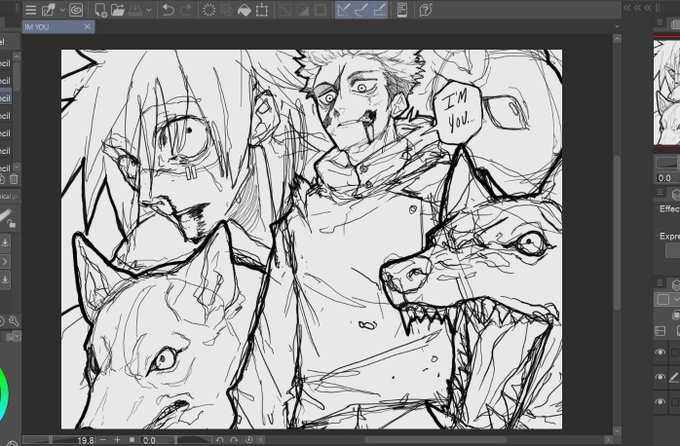Open the Layer panel menu icon
680x446 pixels.
click(x=660, y=283)
